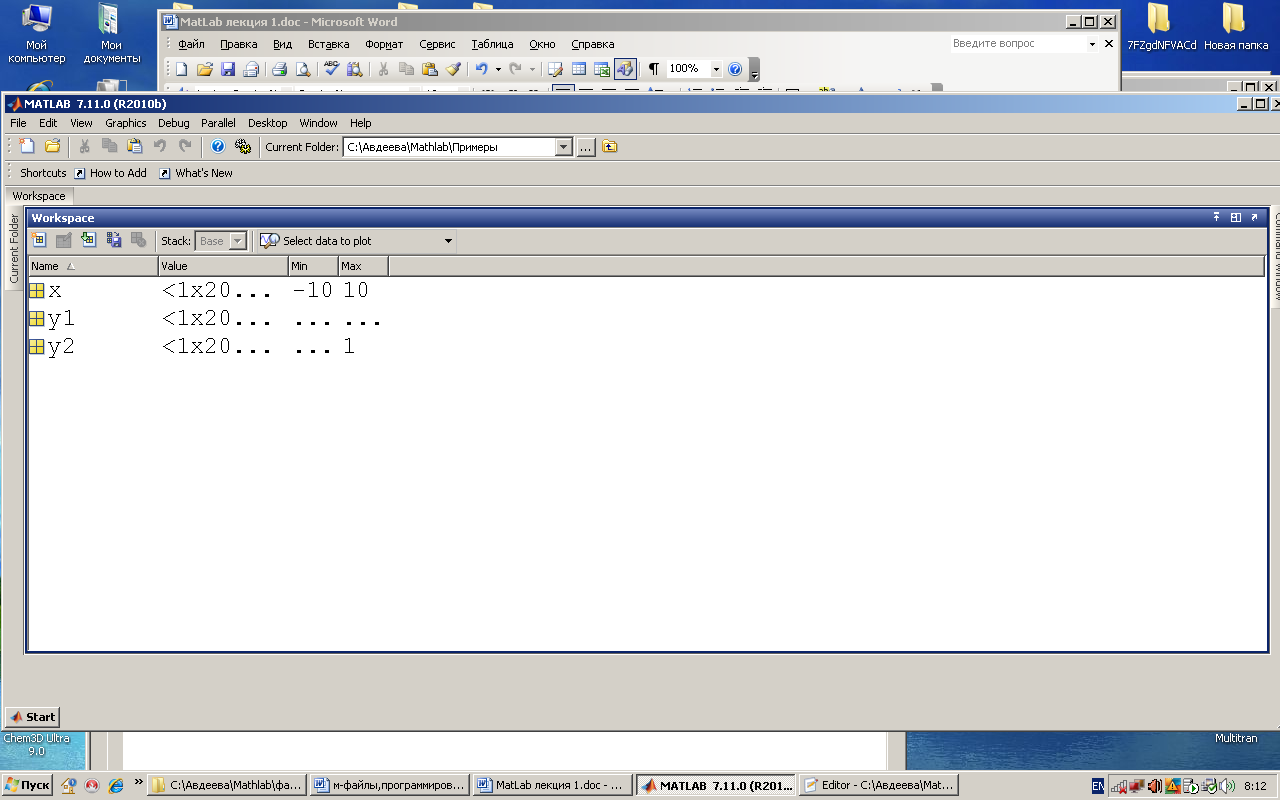Expand Current Folder path dropdown
Screen dimensions: 1280x800
[563, 147]
